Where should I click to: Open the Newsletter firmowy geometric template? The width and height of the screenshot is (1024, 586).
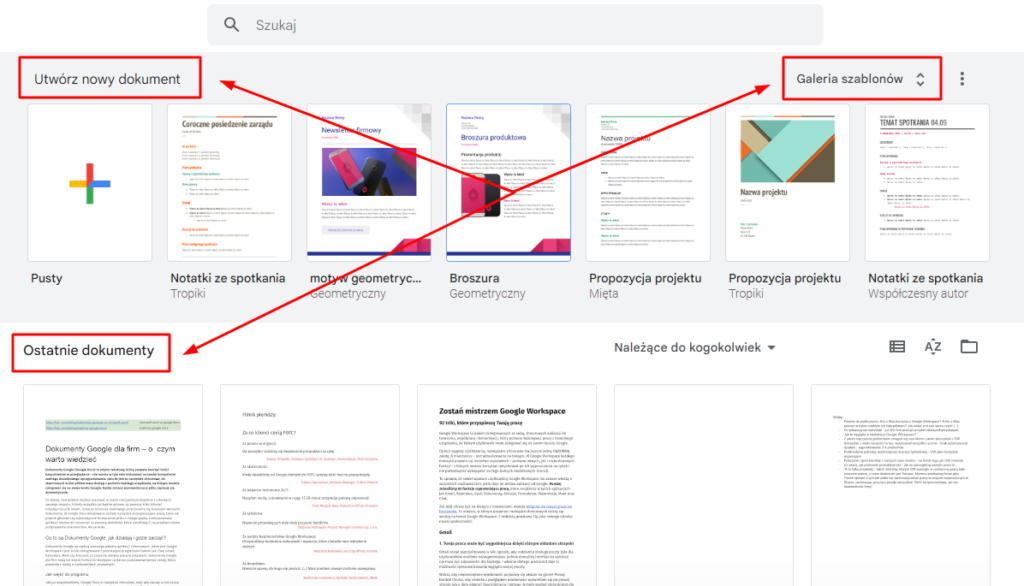(x=369, y=183)
